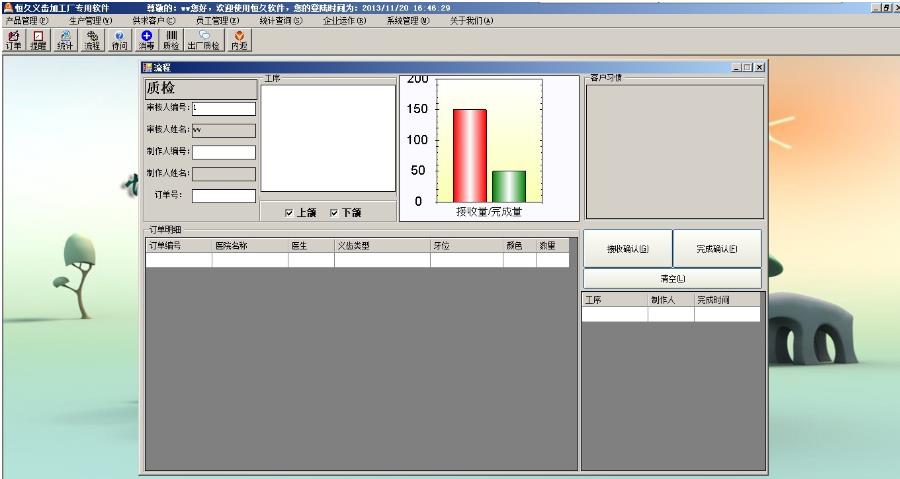Click the 订单号 input field

223,196
